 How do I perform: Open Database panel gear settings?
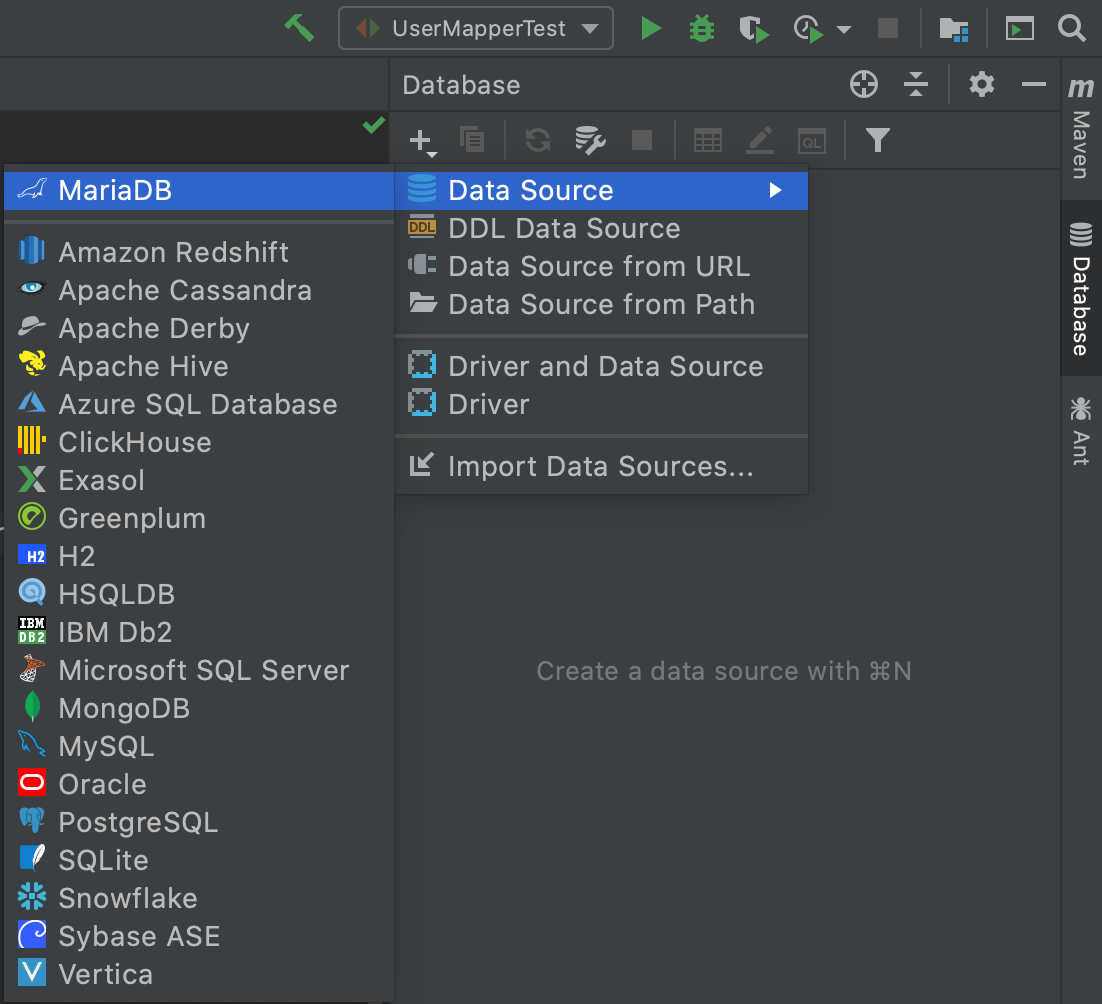coord(982,85)
